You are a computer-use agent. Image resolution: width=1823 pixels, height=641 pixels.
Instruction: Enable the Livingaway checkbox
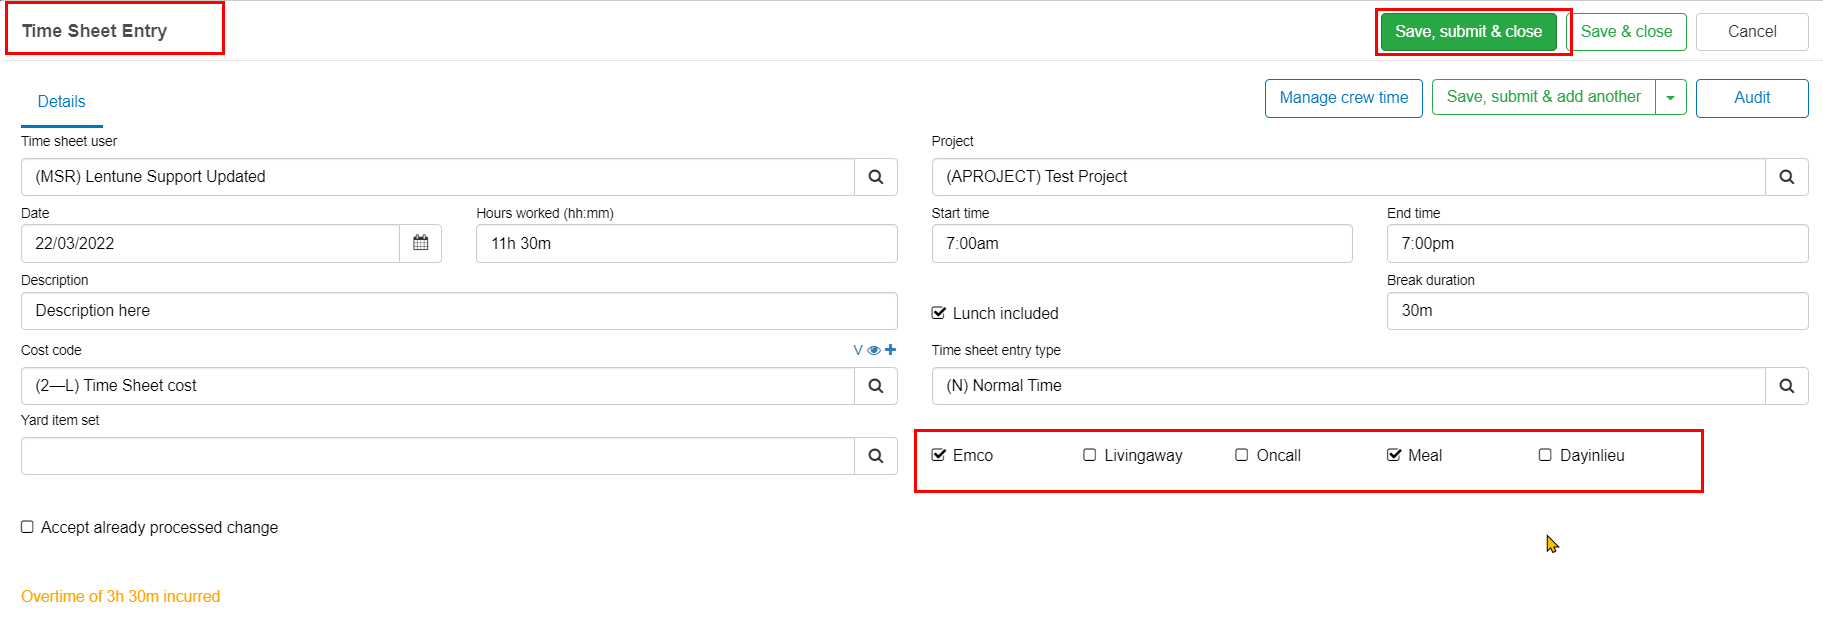tap(1090, 455)
